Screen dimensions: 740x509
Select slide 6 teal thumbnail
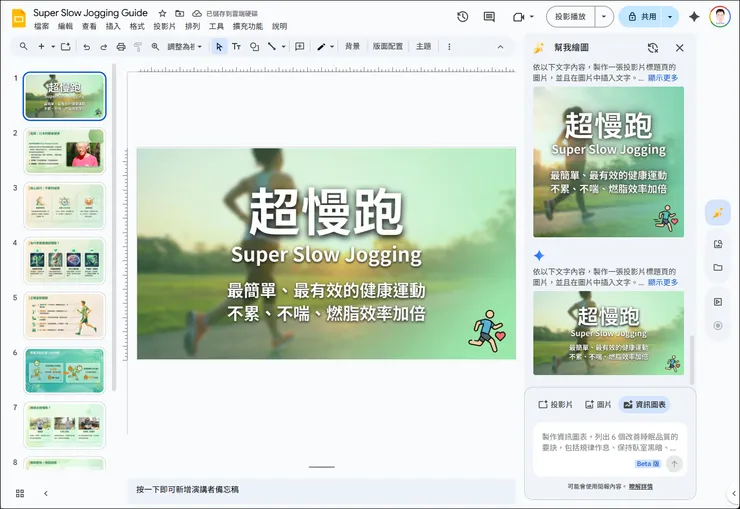tap(65, 371)
